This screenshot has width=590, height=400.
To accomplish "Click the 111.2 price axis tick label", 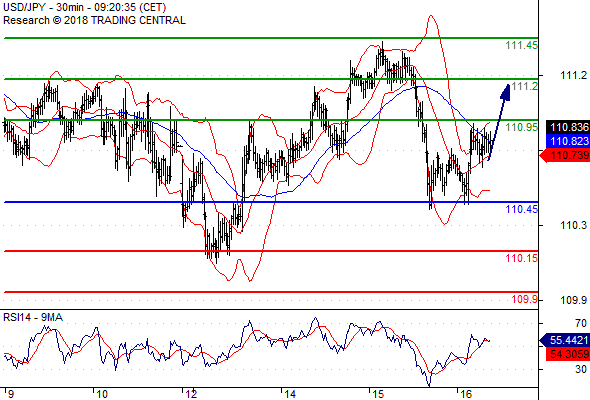I will click(x=574, y=76).
